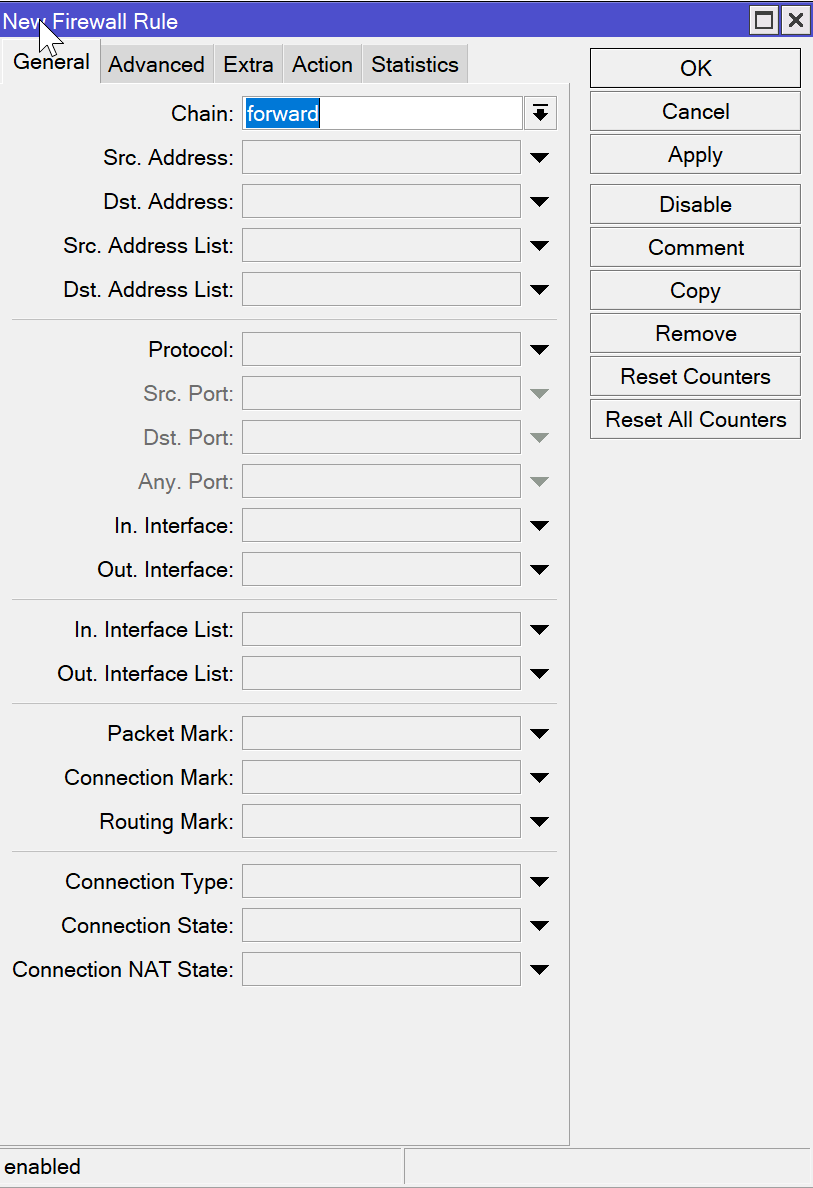
Task: Expand the Connection NAT State dropdown
Action: click(540, 969)
